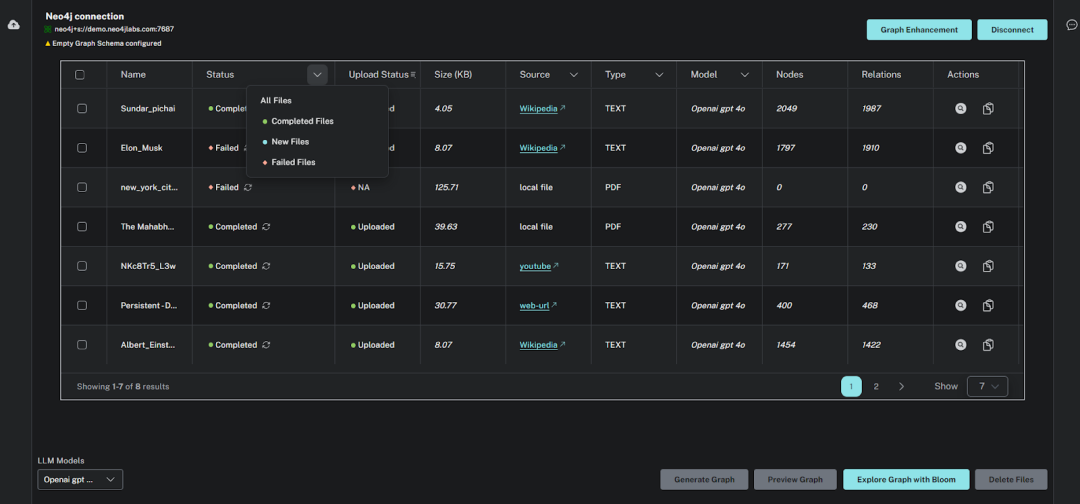The width and height of the screenshot is (1080, 504).
Task: Click the Upload Status sort icon
Action: [x=412, y=75]
